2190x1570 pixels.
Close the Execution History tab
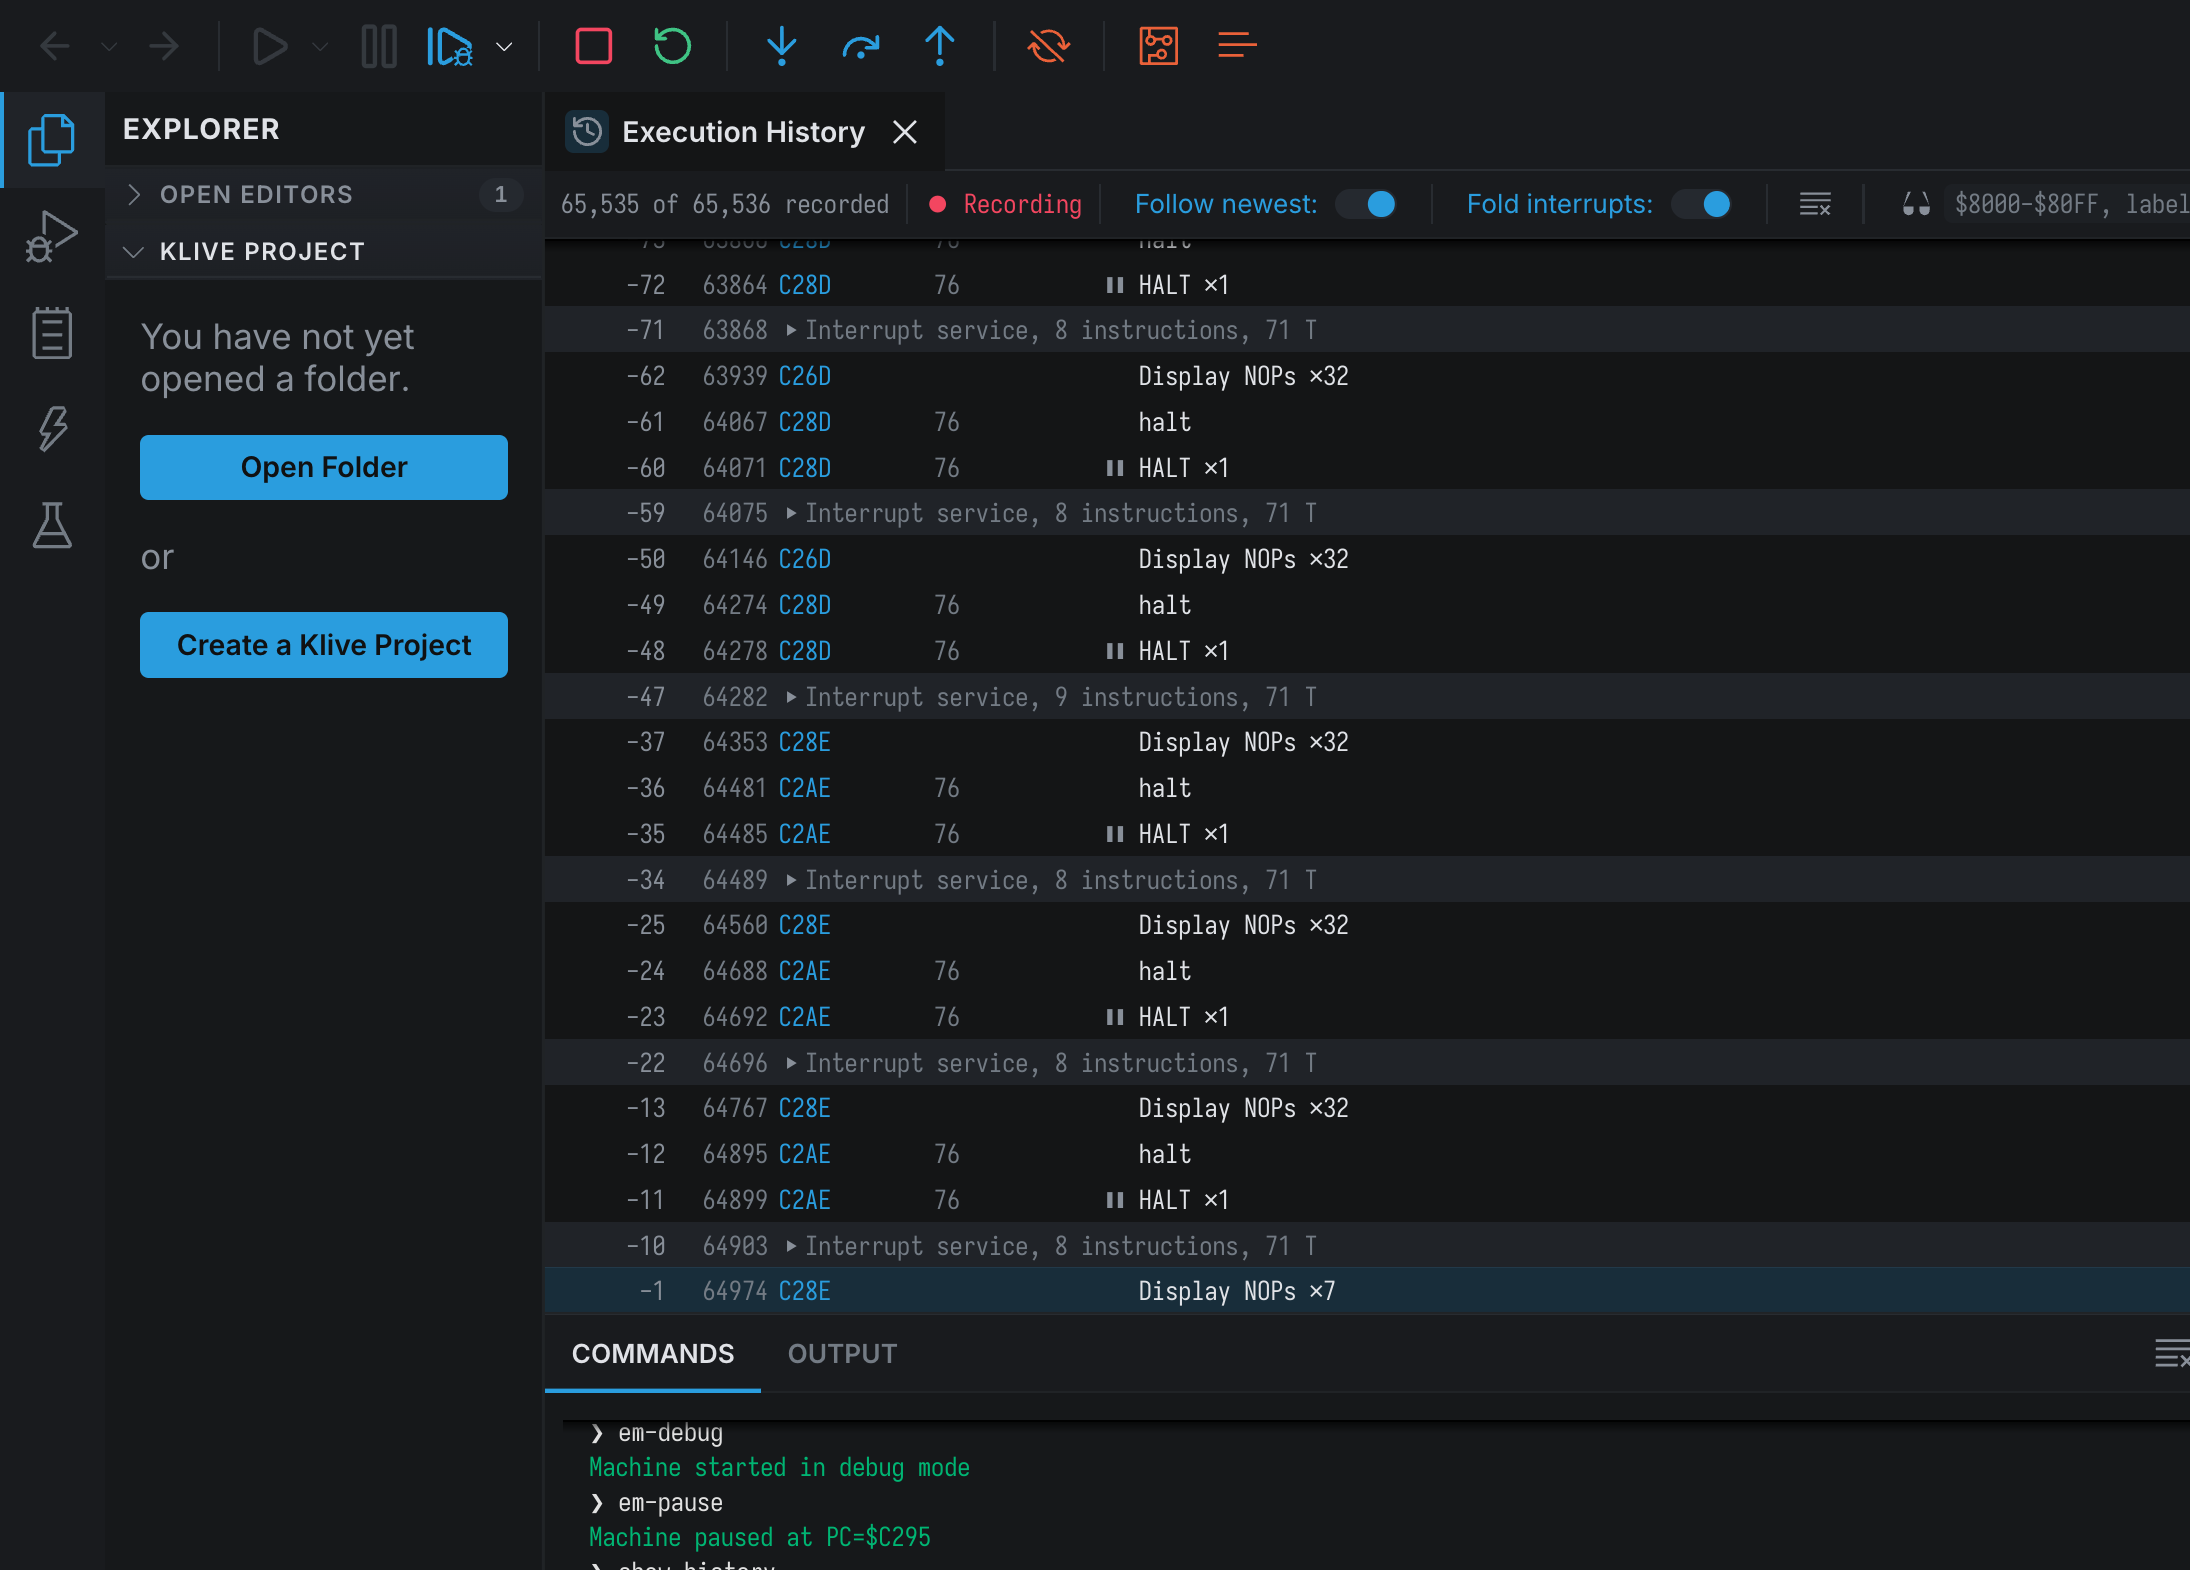click(x=905, y=132)
